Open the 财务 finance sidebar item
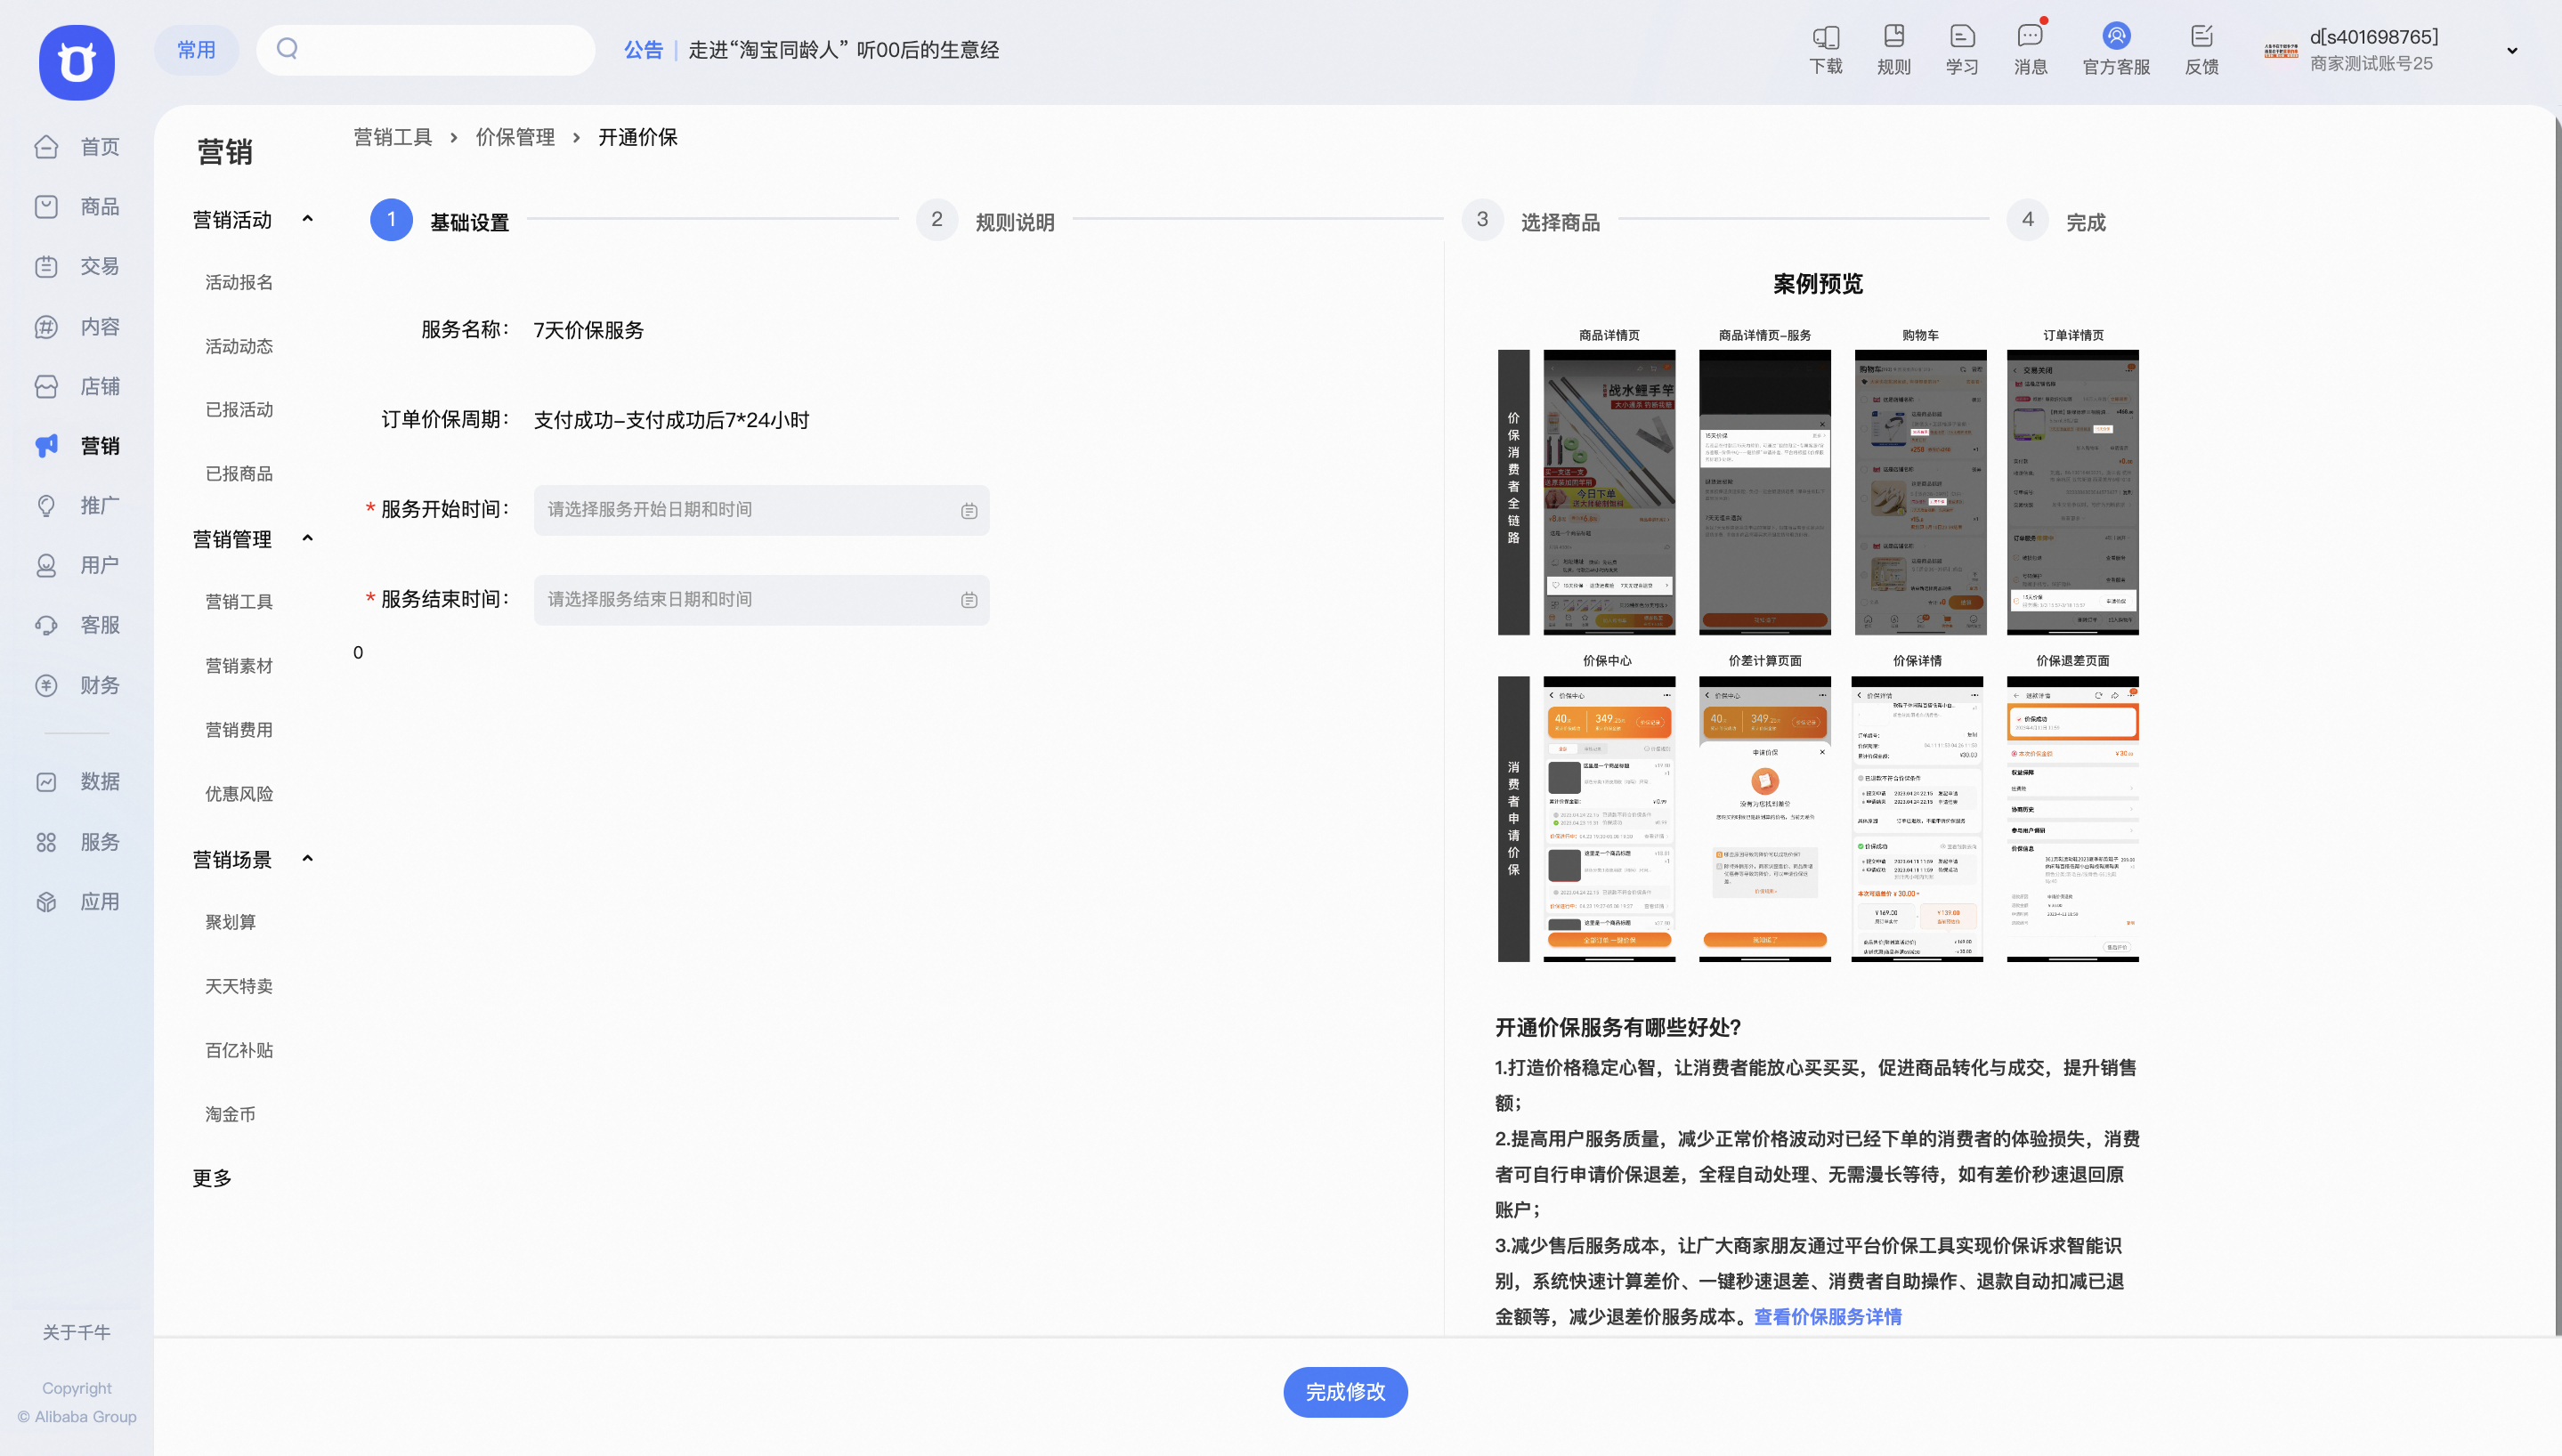Viewport: 2562px width, 1456px height. [x=77, y=685]
